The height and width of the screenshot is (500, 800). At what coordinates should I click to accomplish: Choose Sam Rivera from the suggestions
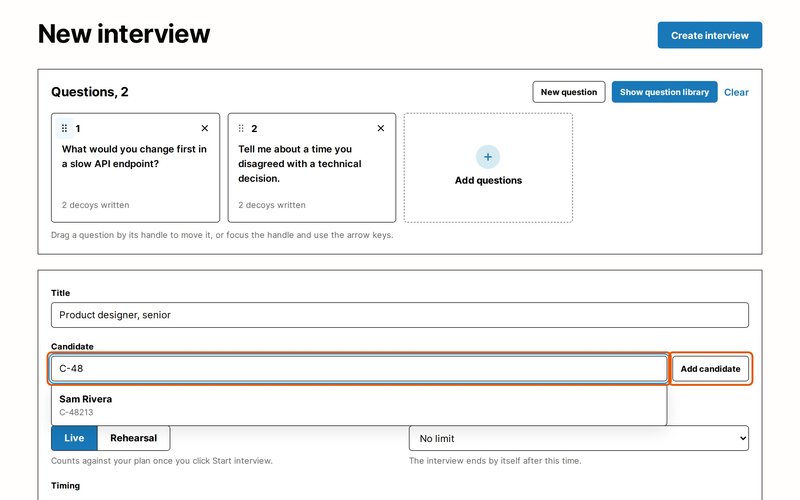[359, 405]
